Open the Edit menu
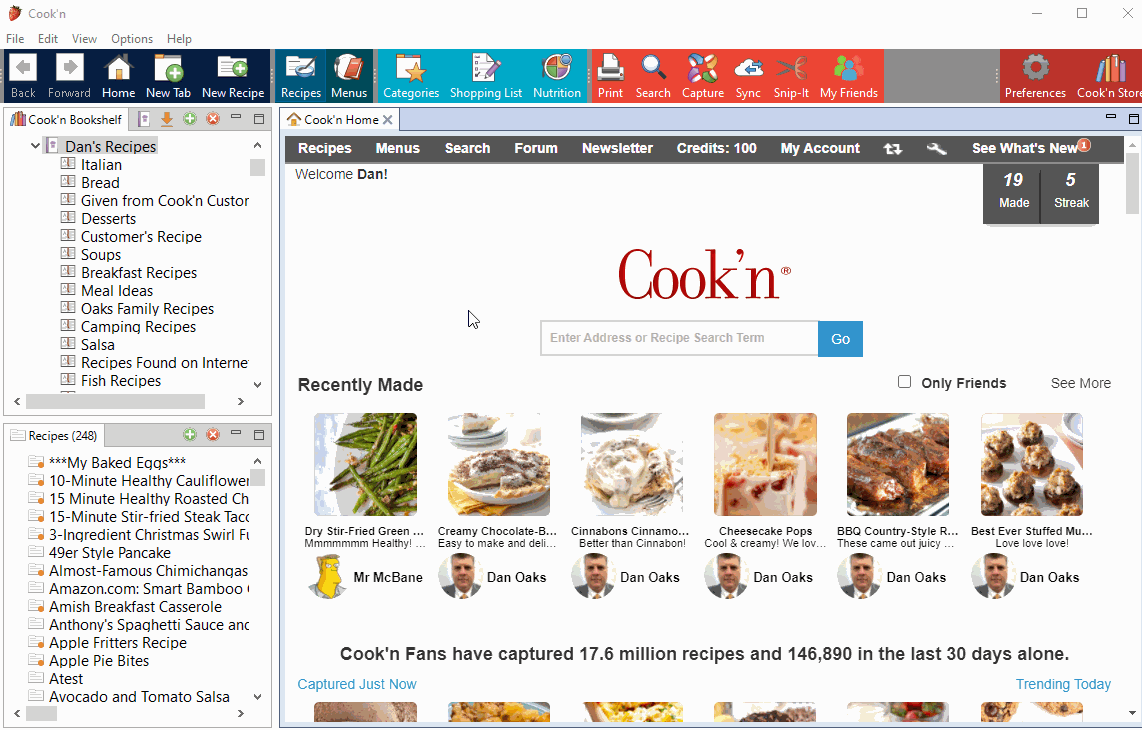 [48, 39]
